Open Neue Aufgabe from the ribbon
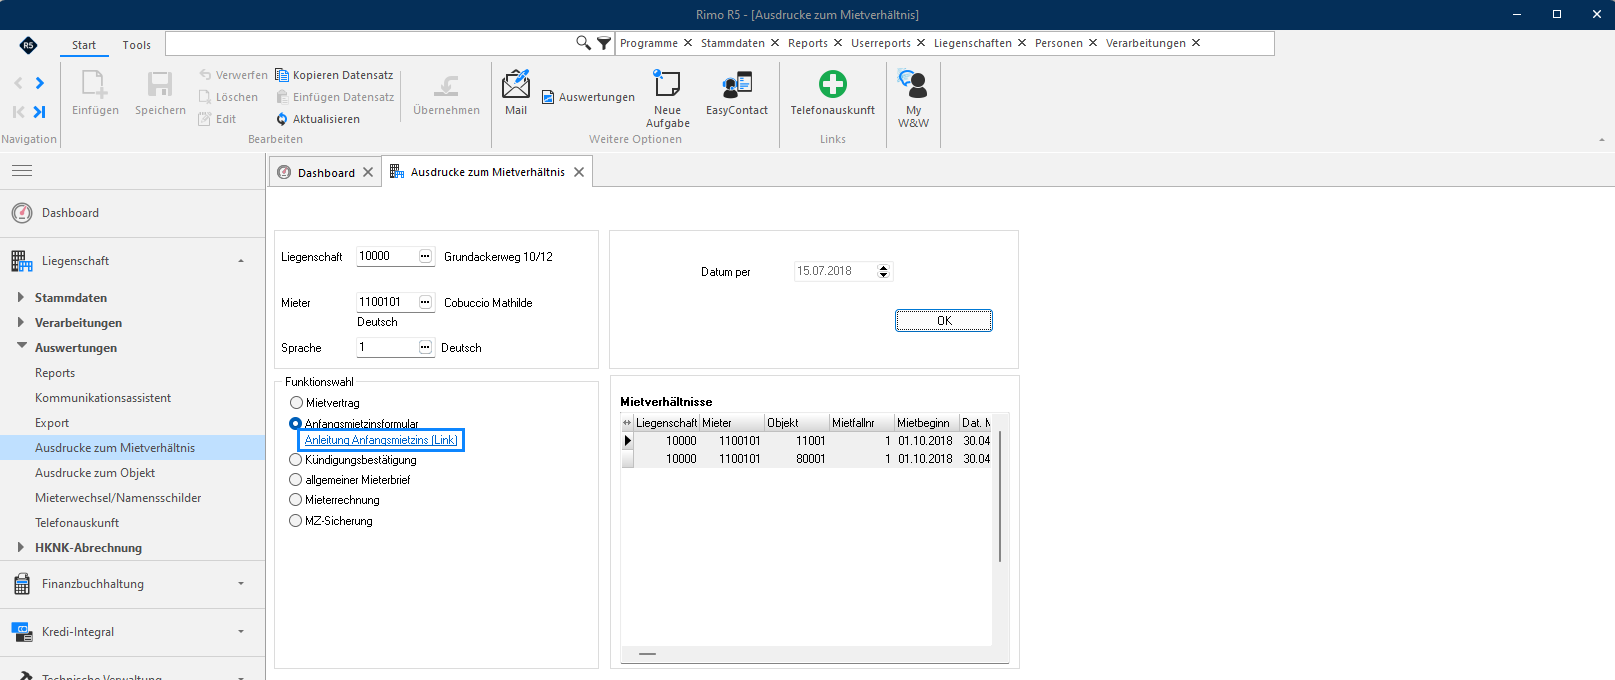 click(x=667, y=83)
